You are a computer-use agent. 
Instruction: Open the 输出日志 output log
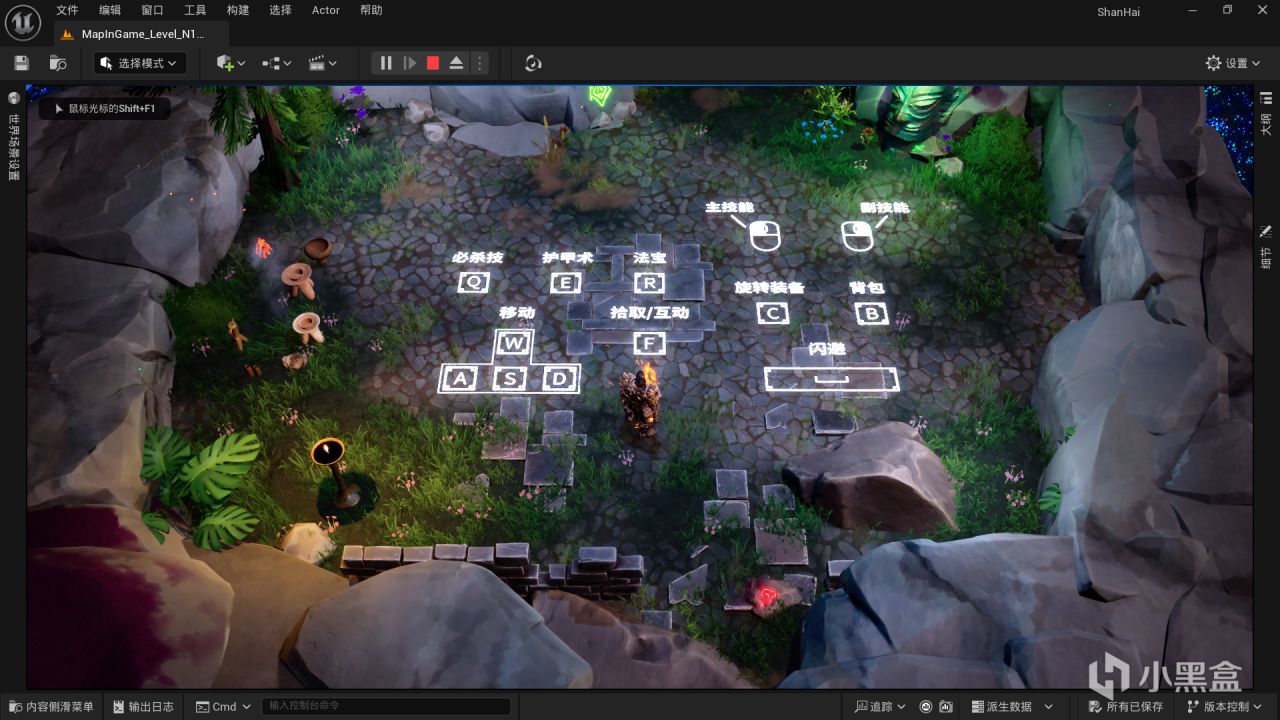(143, 706)
